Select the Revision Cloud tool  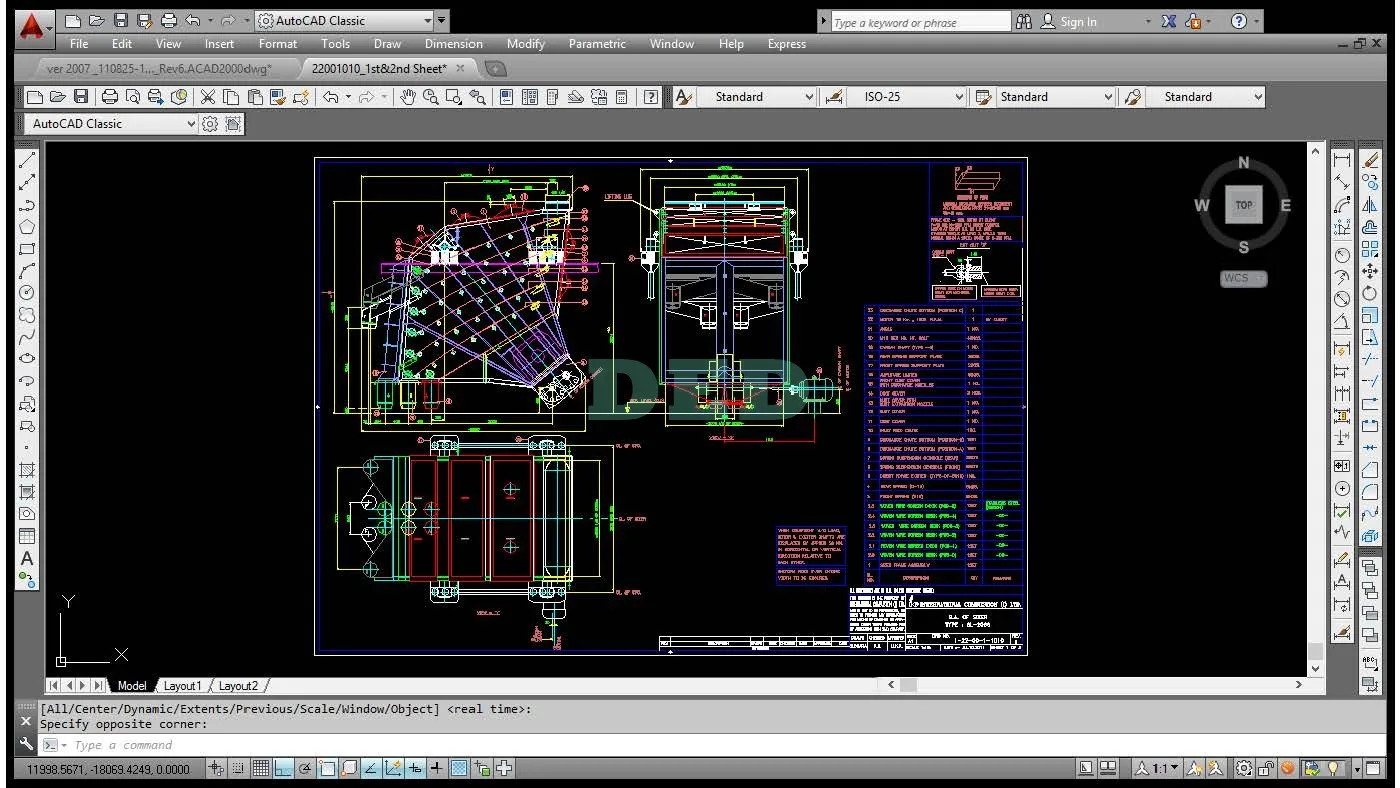click(x=27, y=314)
